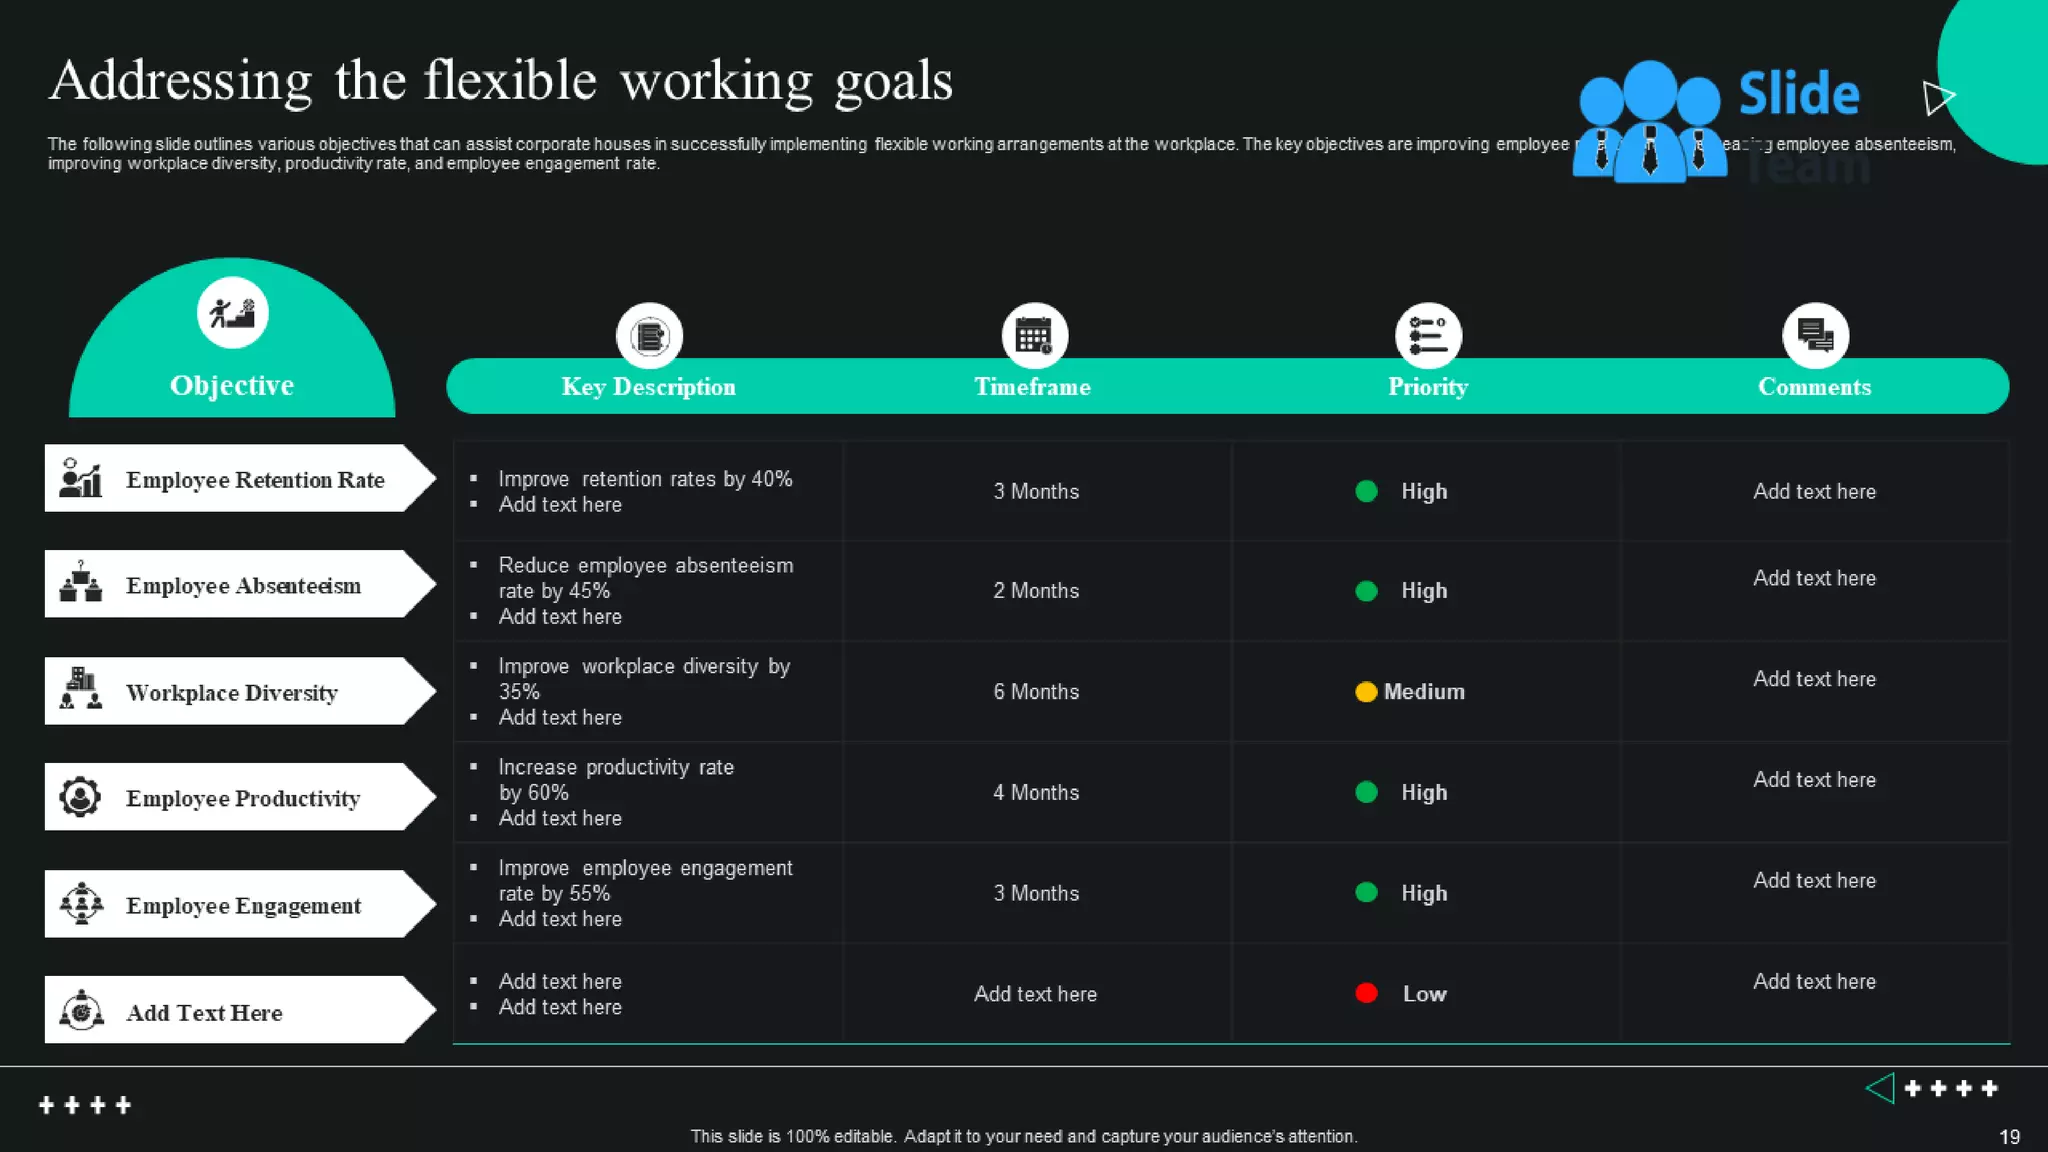Viewport: 2048px width, 1152px height.
Task: Click the Employee Retention Rate label
Action: tap(255, 480)
